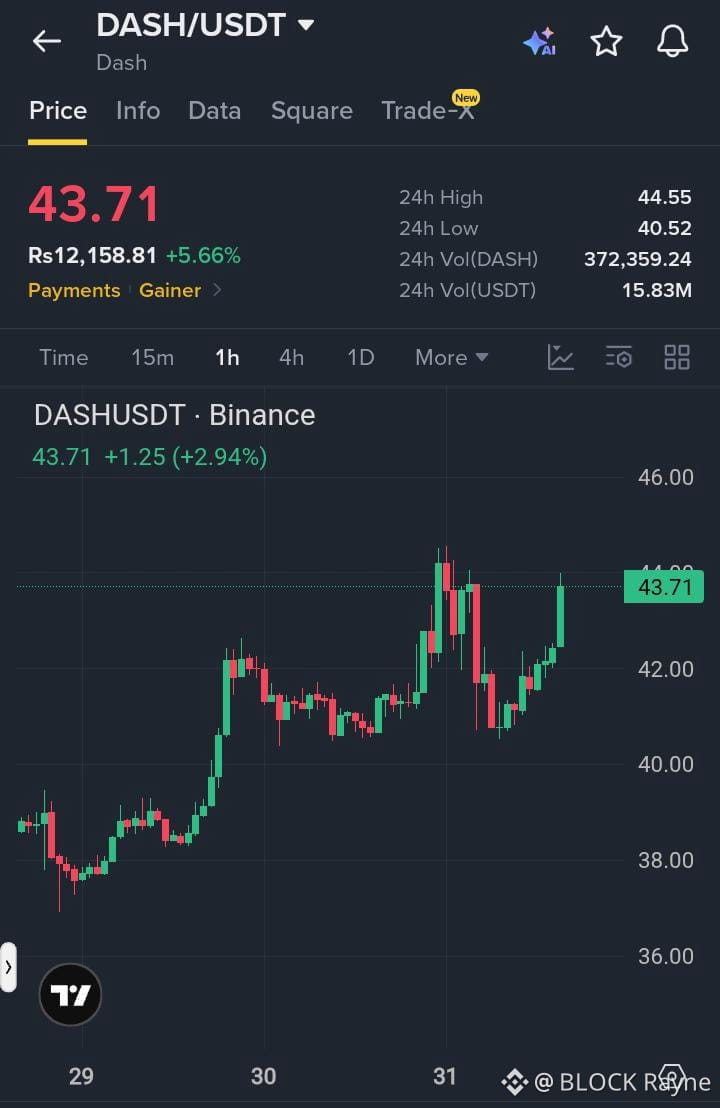
Task: Set a price alert bell
Action: coord(672,41)
